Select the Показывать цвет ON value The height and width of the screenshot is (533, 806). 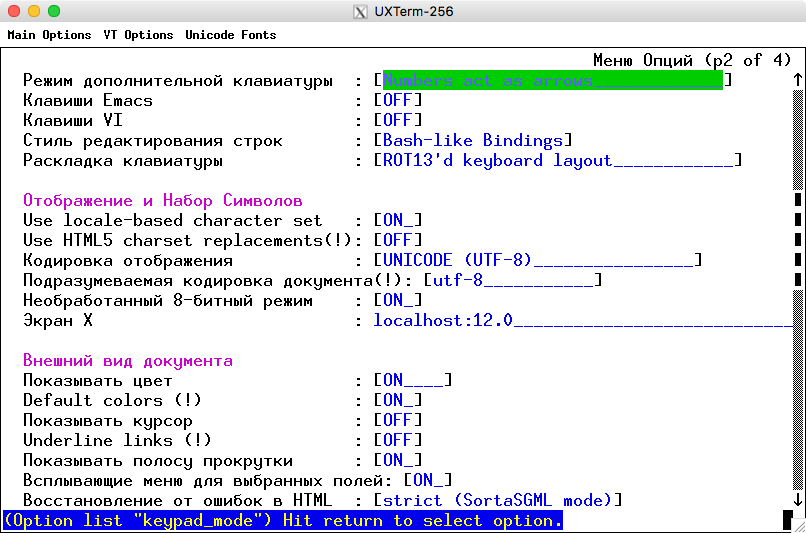[413, 380]
